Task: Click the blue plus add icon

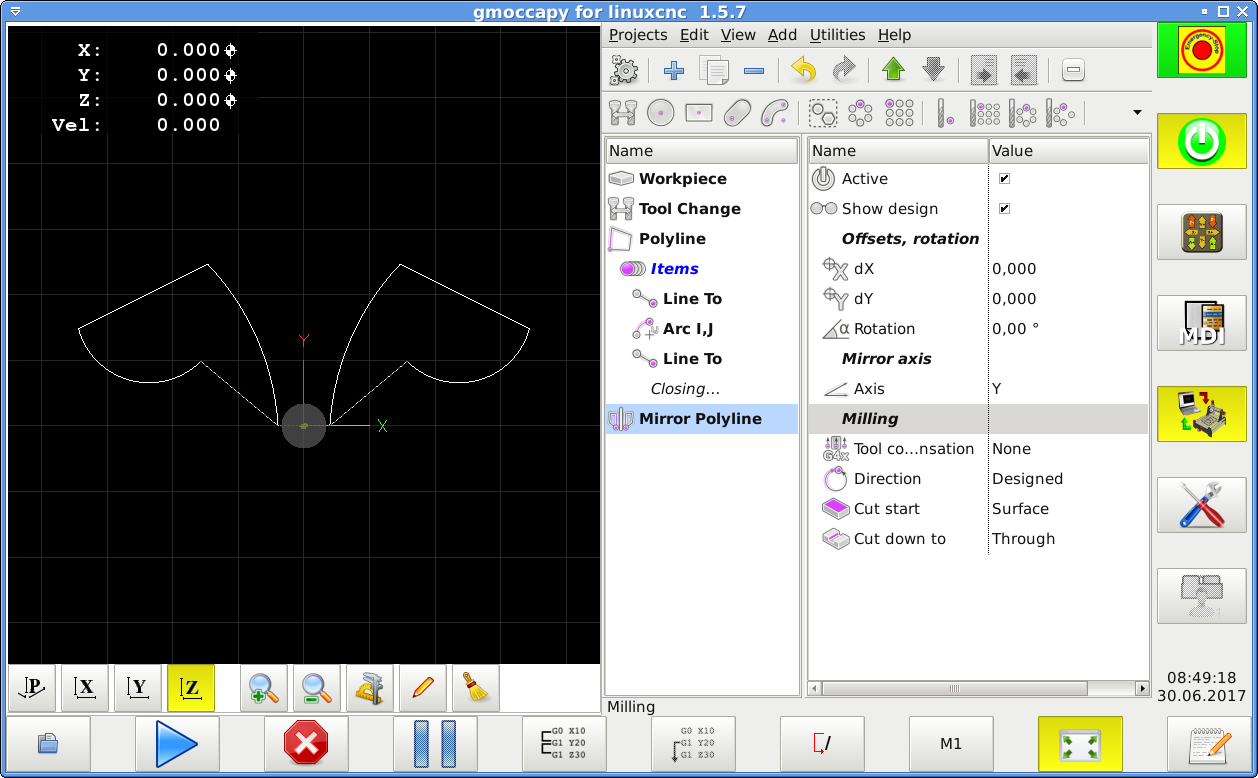Action: 674,70
